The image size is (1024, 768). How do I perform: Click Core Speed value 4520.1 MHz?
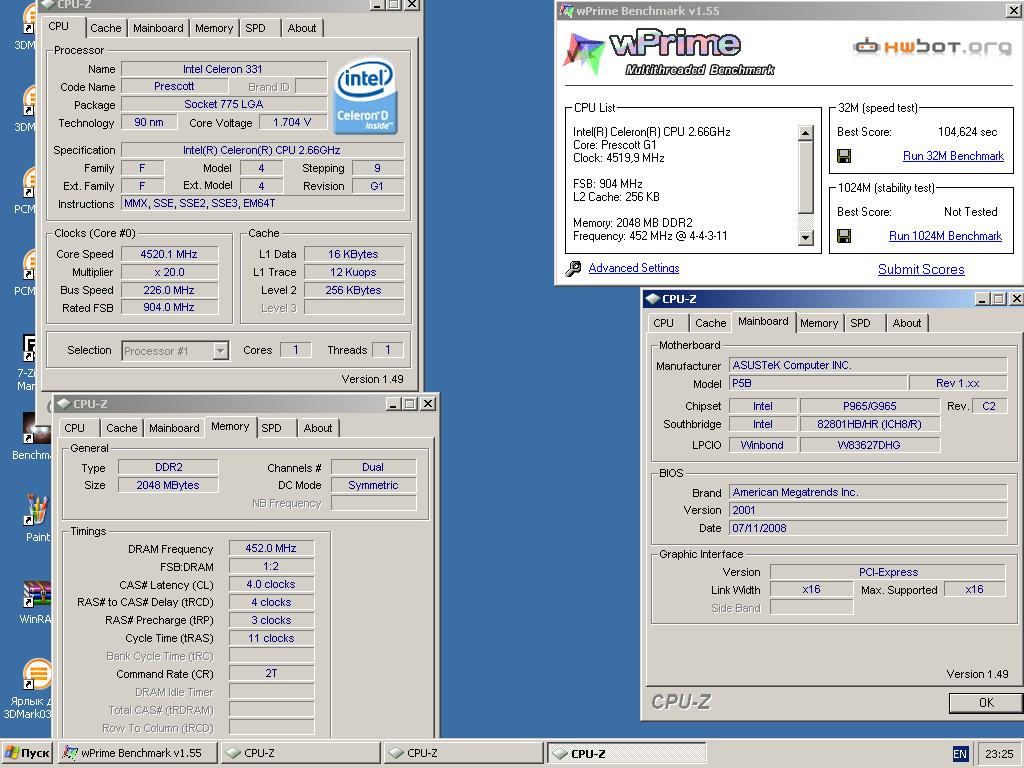168,254
